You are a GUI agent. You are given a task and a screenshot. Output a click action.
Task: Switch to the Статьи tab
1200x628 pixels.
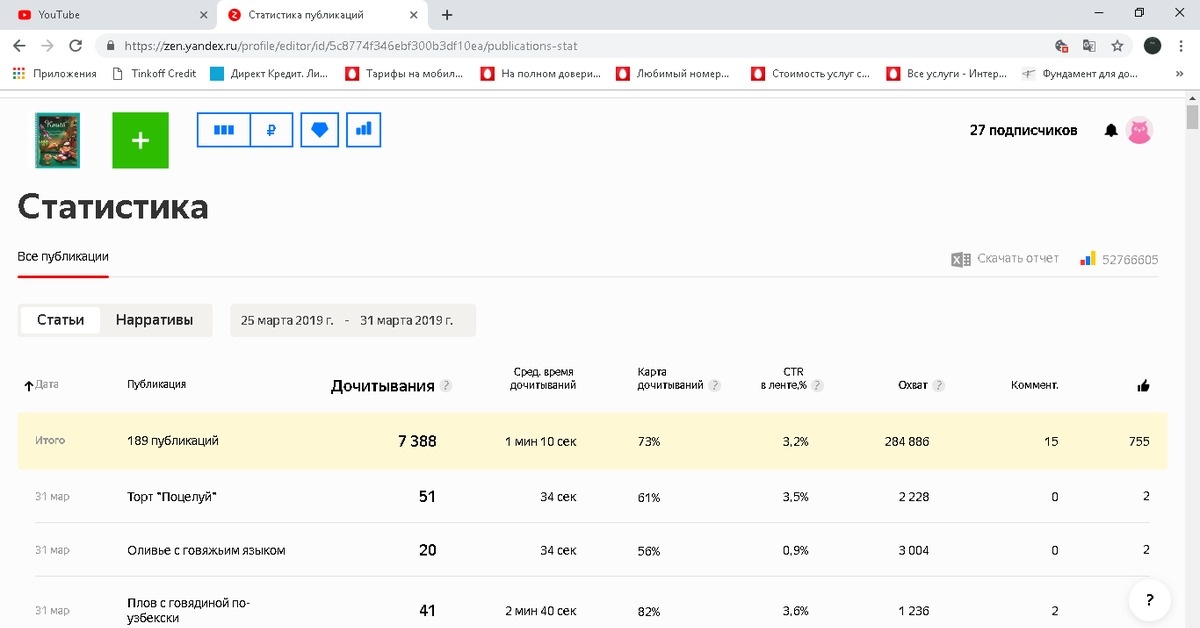tap(61, 320)
